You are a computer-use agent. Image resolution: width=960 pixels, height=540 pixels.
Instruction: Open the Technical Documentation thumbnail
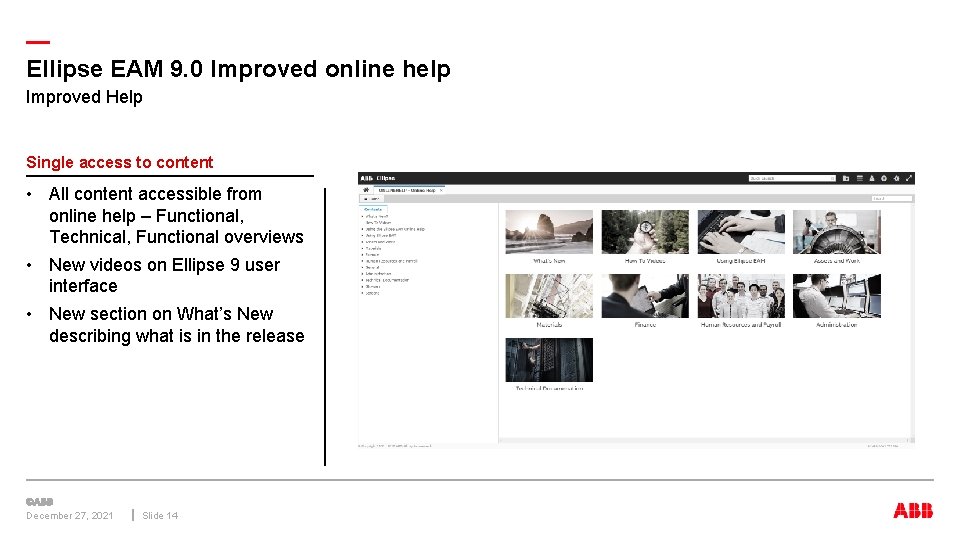point(549,360)
